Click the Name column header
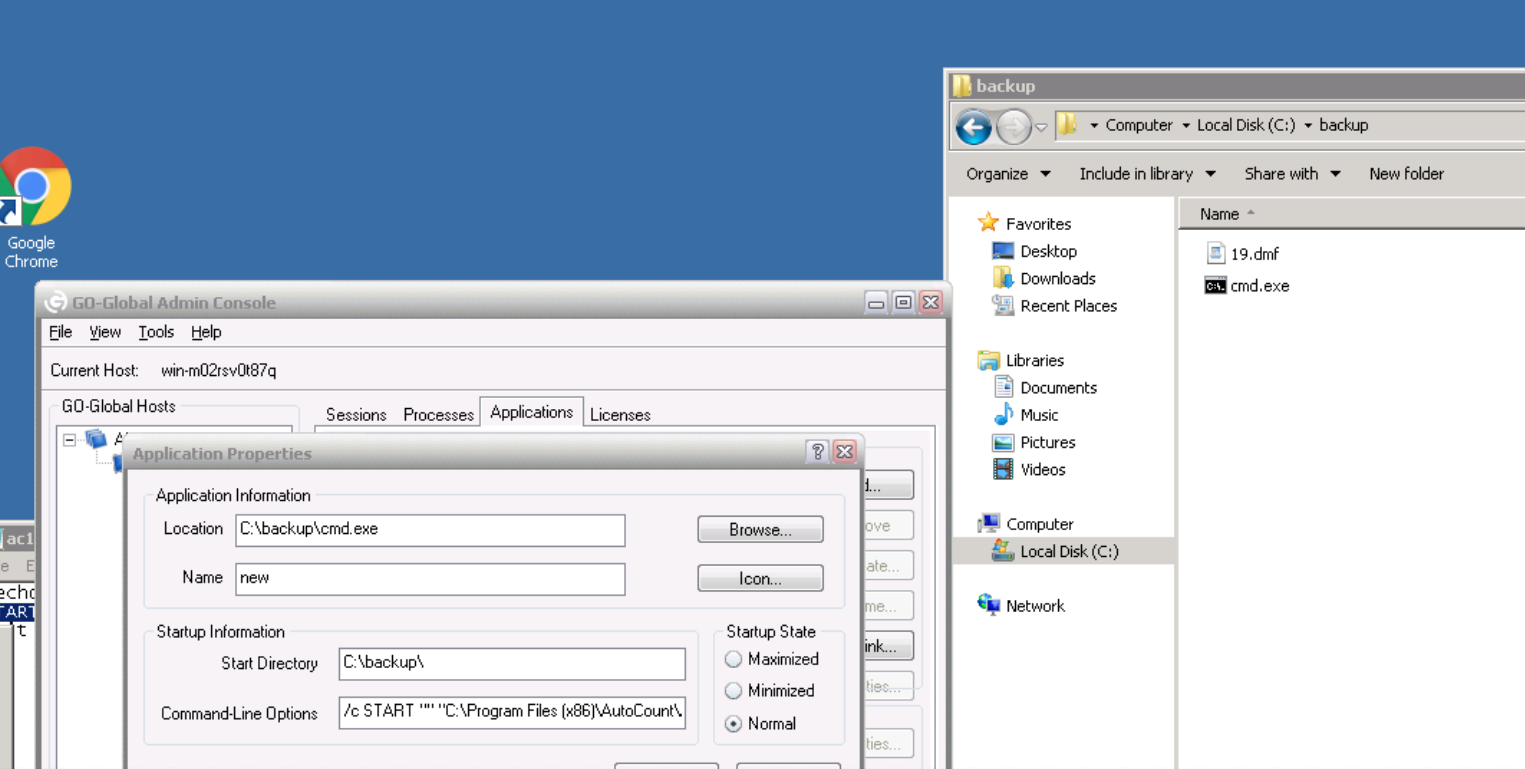Screen dimensions: 1525x769 coord(1219,214)
